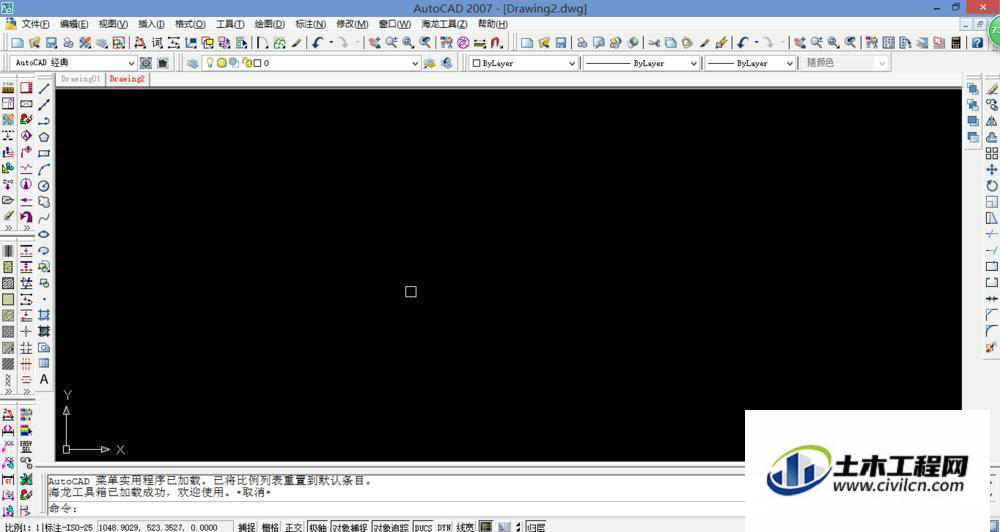Open Help with the question mark icon
The image size is (1000, 532).
pyautogui.click(x=977, y=43)
